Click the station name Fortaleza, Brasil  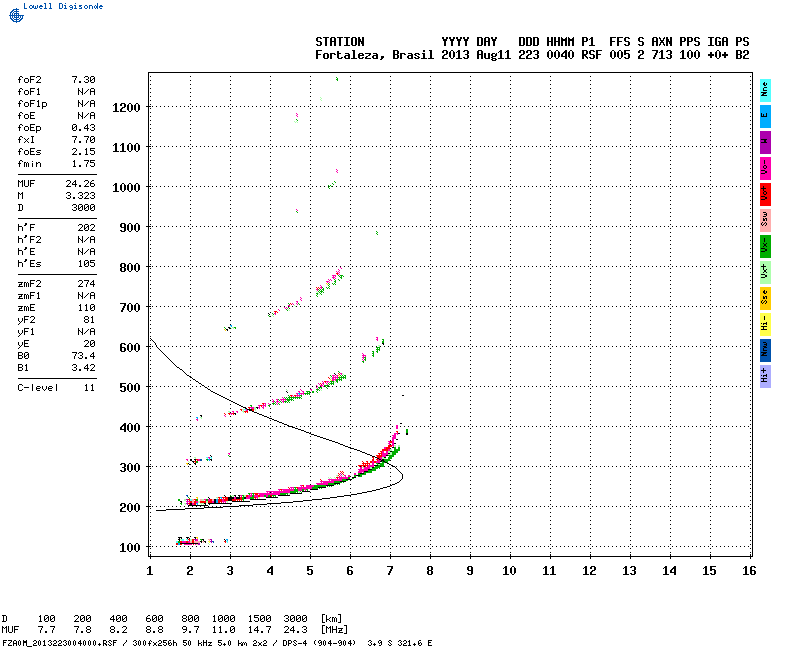[374, 55]
